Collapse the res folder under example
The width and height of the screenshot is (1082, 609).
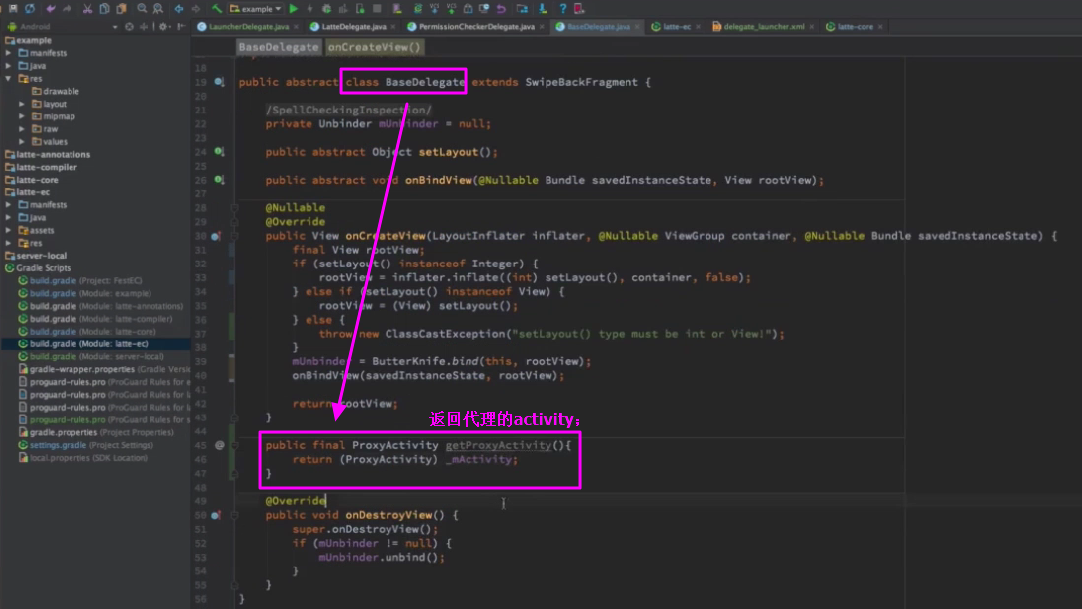(x=9, y=78)
